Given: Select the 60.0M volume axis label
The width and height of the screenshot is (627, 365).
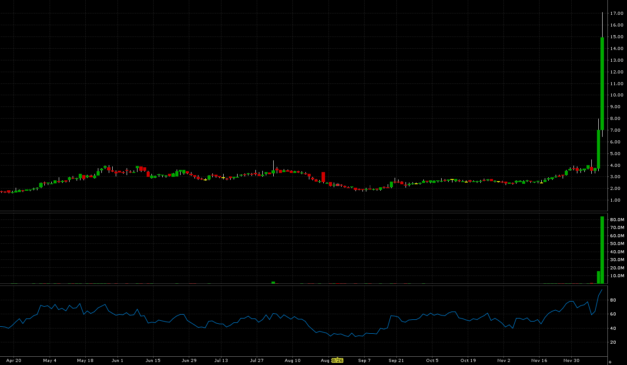Looking at the screenshot, I should tap(617, 235).
